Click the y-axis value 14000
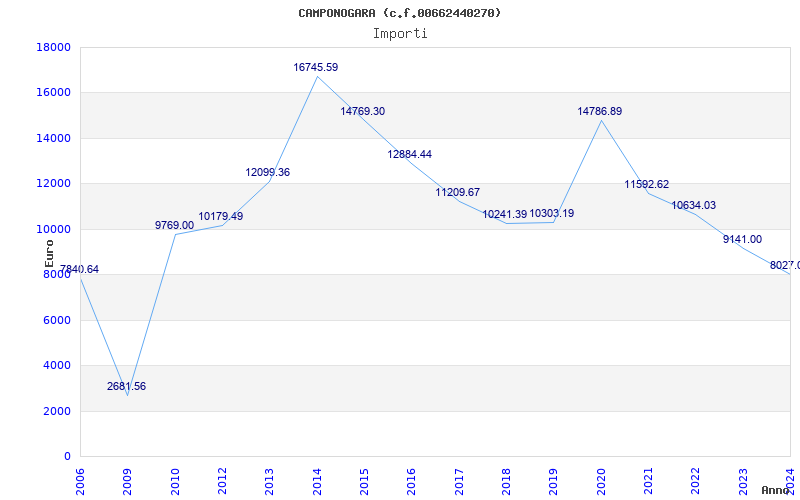Image resolution: width=800 pixels, height=500 pixels. point(54,138)
